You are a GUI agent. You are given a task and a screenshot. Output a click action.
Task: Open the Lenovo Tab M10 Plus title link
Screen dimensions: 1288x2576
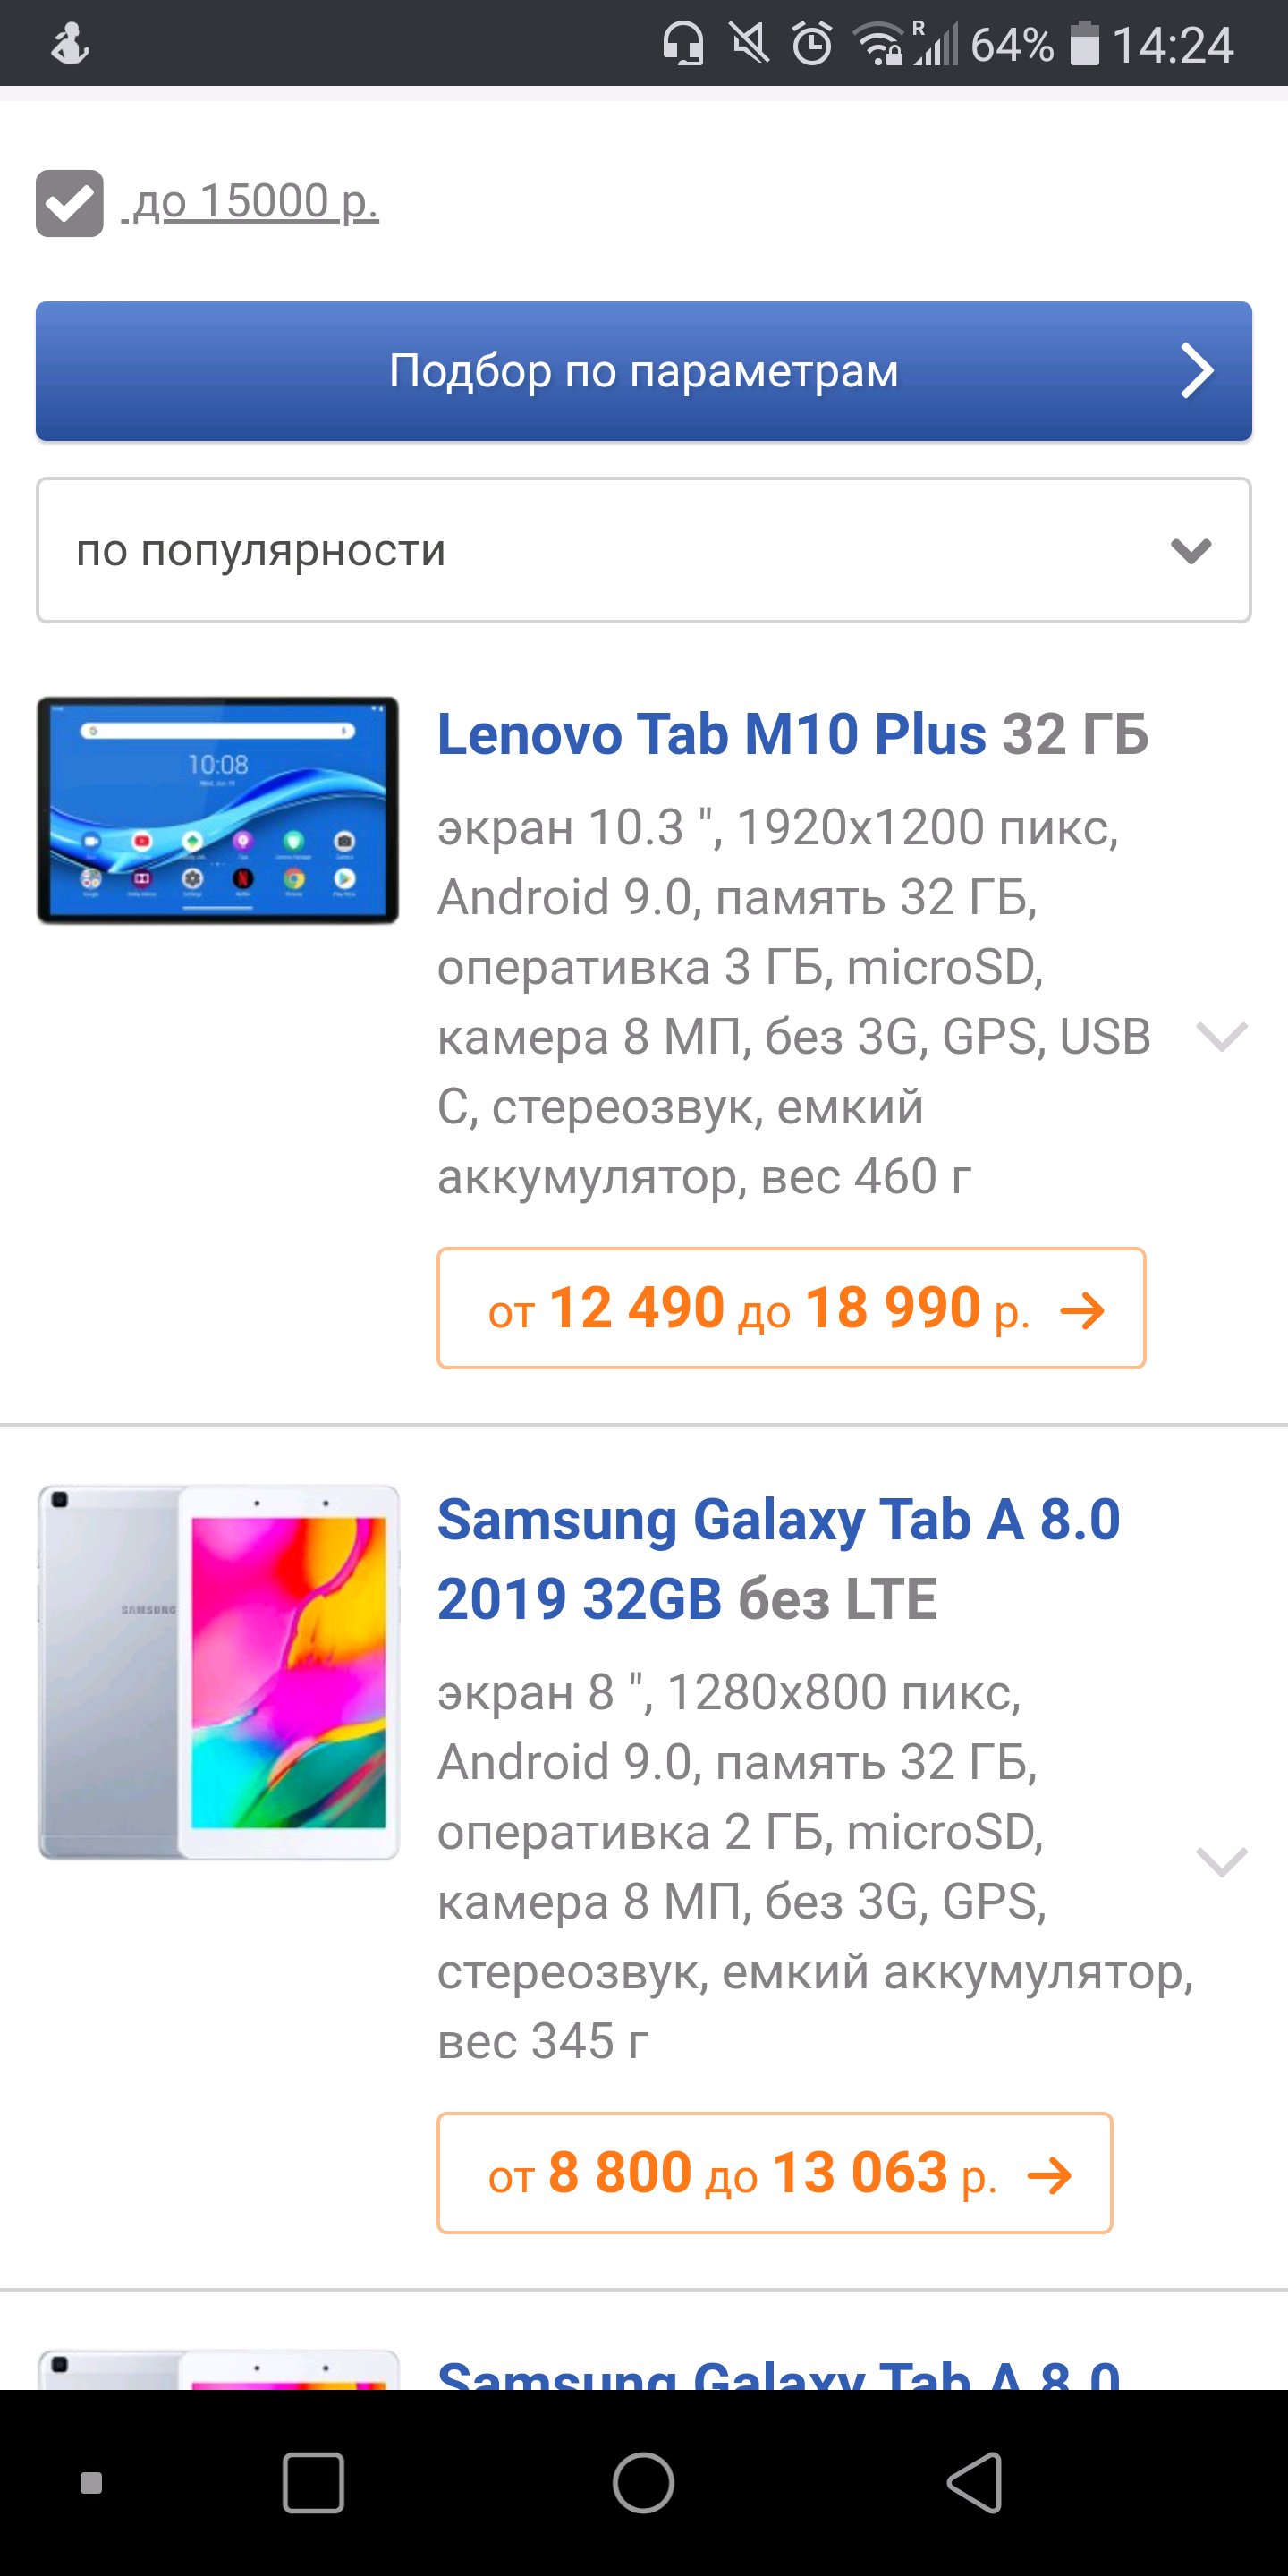pos(792,734)
